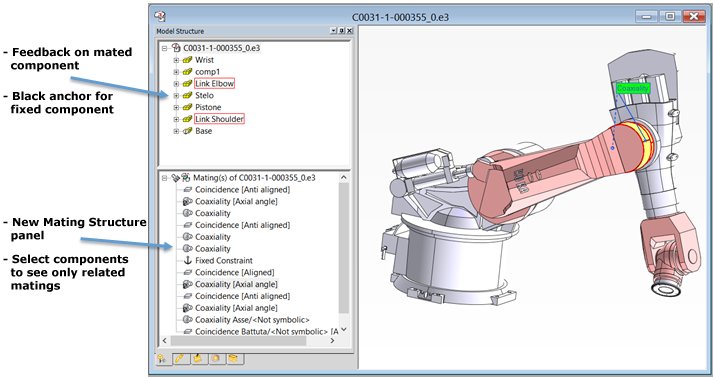Click the Stelo component icon
The image size is (713, 377).
tap(187, 96)
